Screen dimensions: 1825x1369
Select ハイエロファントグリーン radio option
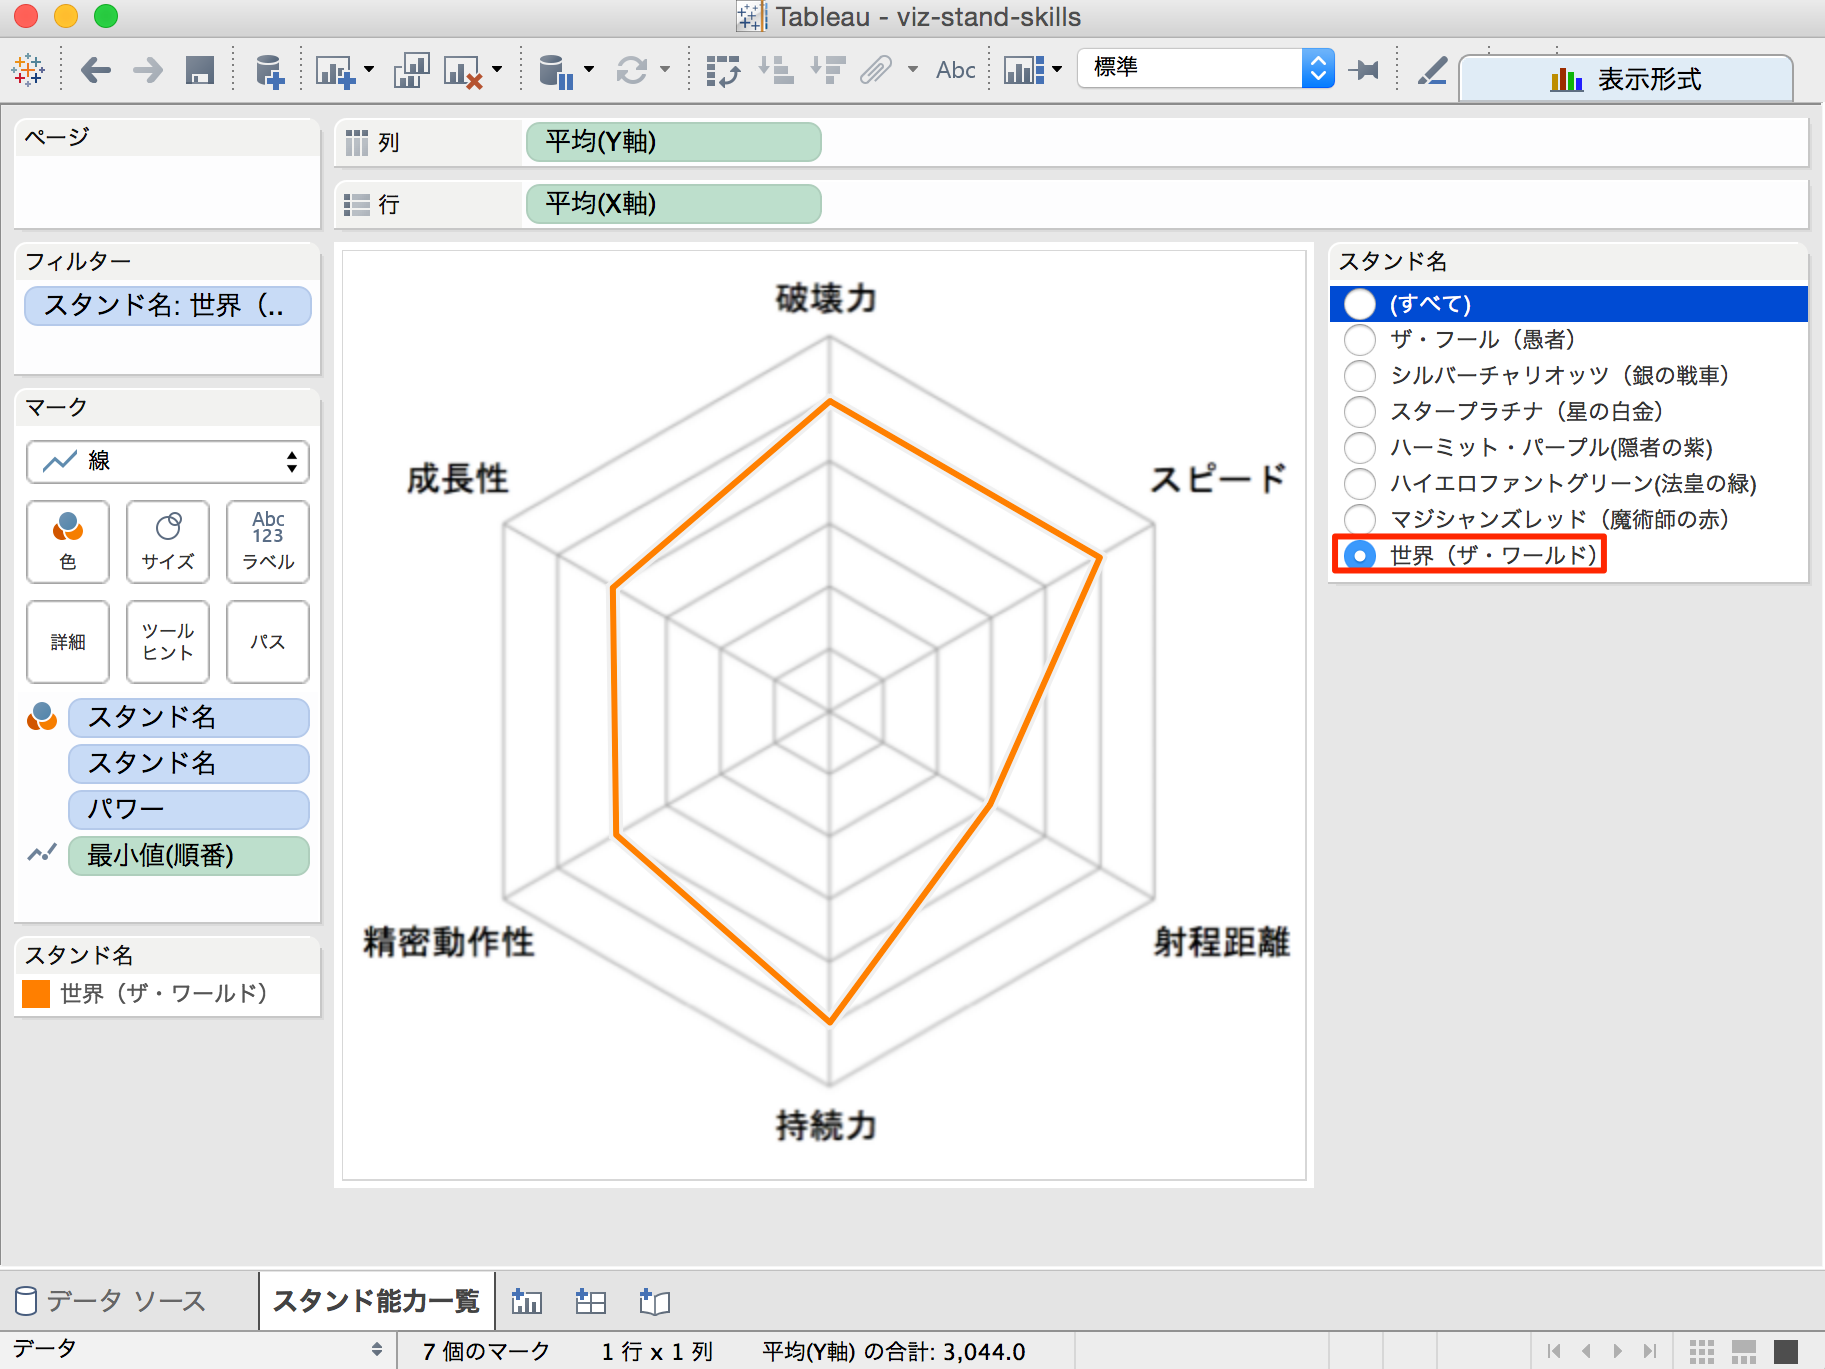(1360, 484)
